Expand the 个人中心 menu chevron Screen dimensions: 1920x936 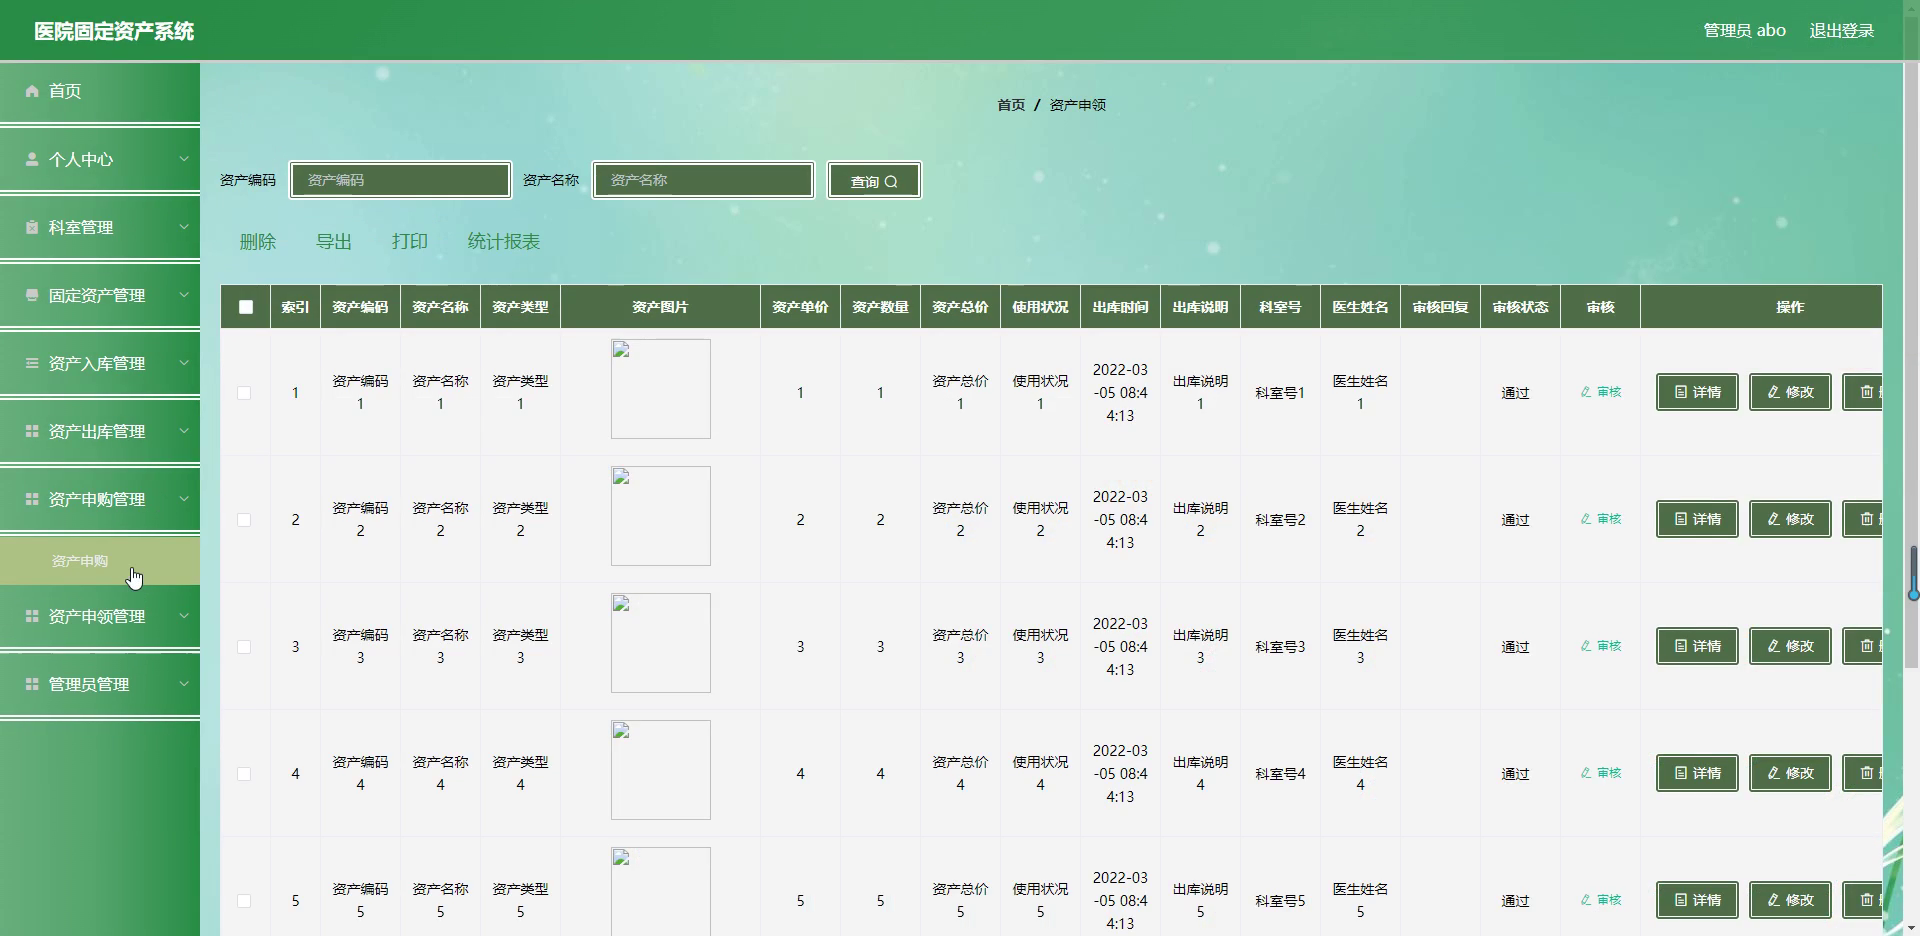click(x=184, y=159)
